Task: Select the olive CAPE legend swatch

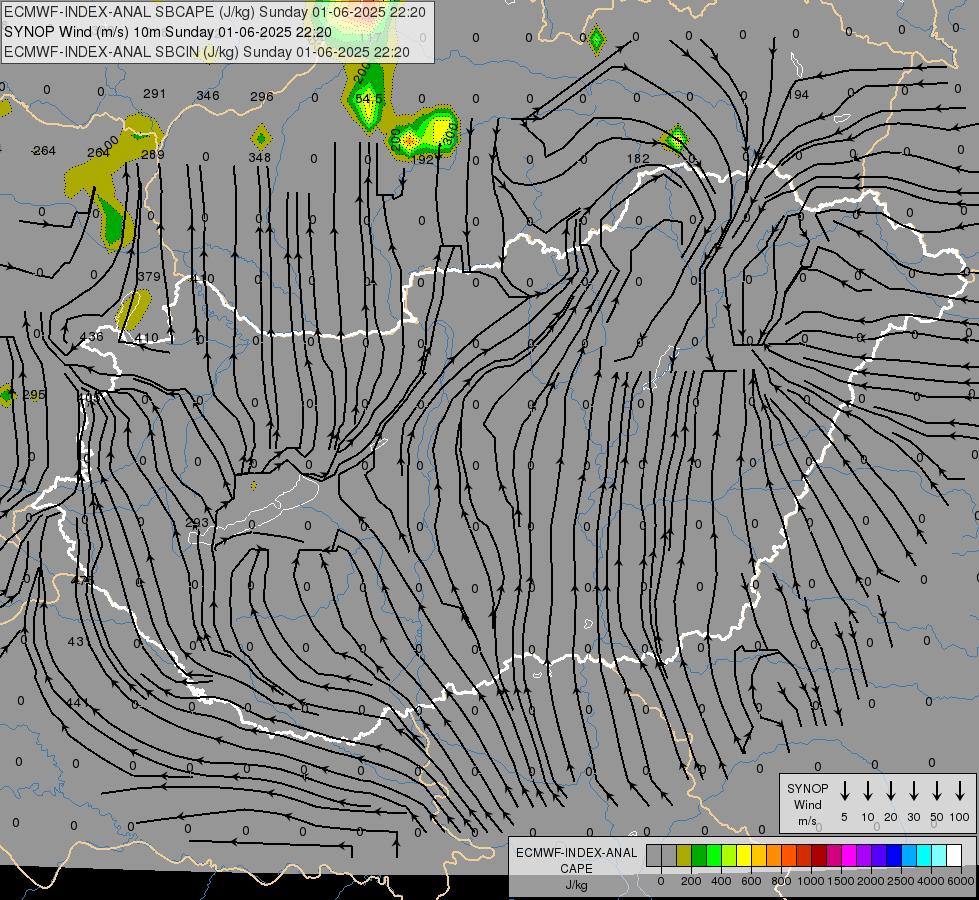Action: (x=684, y=855)
